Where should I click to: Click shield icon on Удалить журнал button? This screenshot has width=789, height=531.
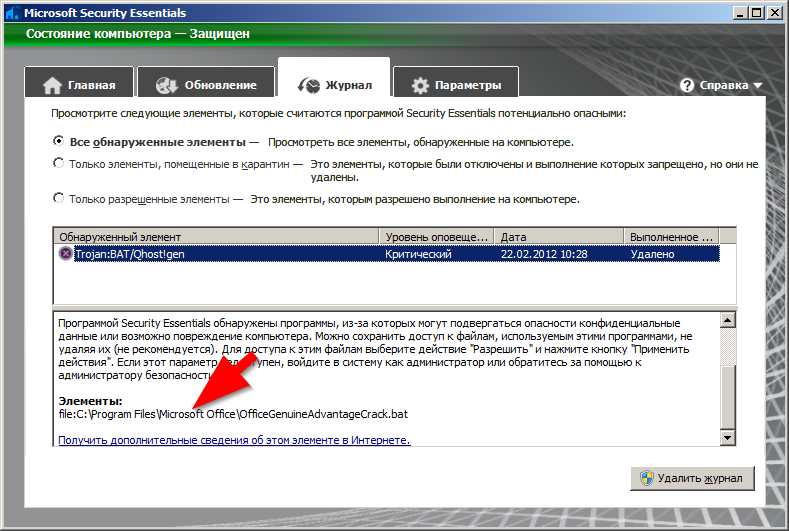[647, 478]
